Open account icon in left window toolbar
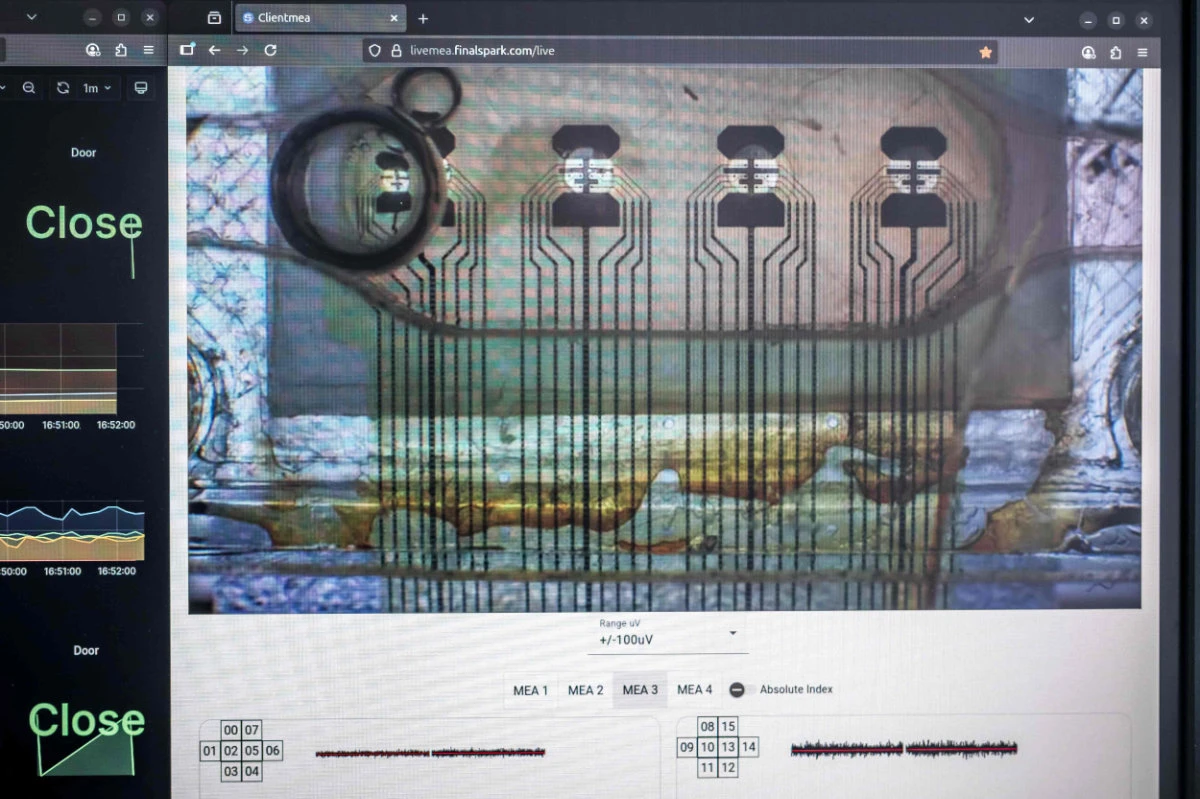Viewport: 1200px width, 799px height. tap(93, 50)
